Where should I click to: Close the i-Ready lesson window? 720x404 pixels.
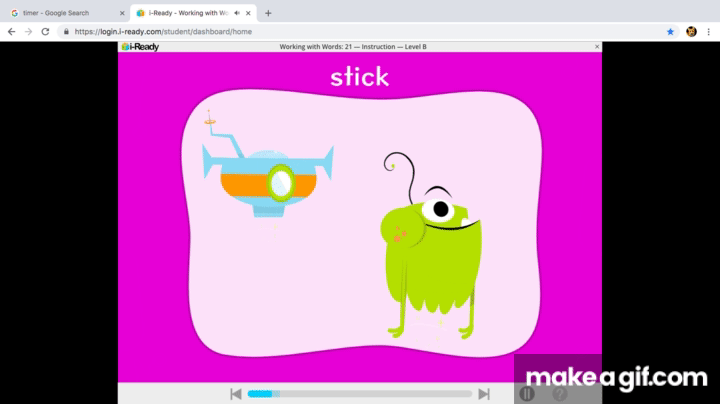click(x=597, y=46)
